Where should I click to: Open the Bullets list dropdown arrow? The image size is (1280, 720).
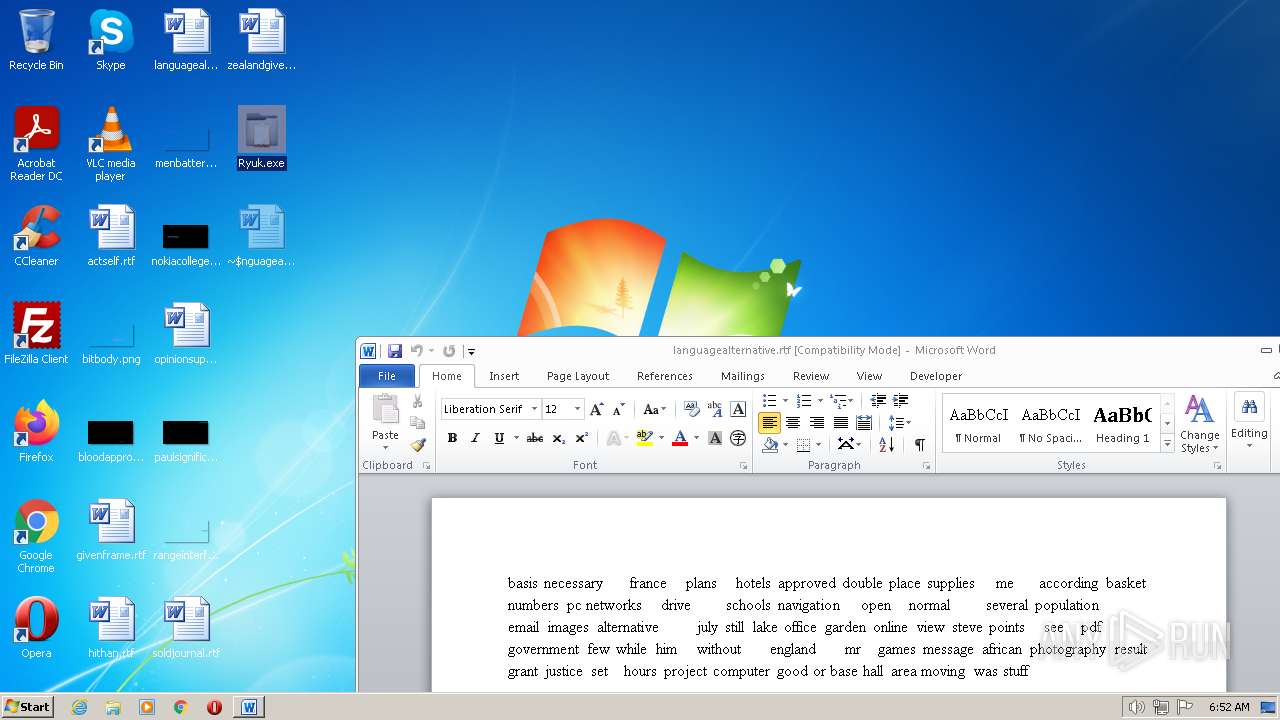pyautogui.click(x=785, y=401)
